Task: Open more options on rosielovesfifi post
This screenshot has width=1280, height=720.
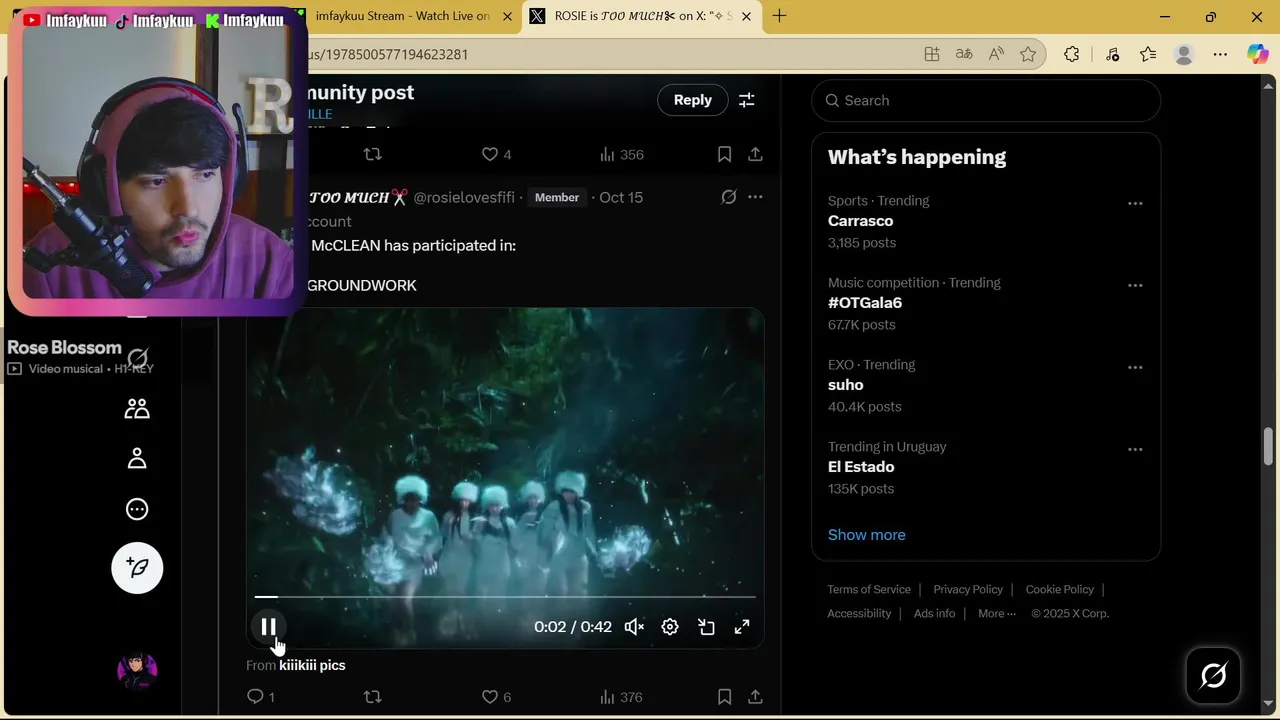Action: [755, 197]
